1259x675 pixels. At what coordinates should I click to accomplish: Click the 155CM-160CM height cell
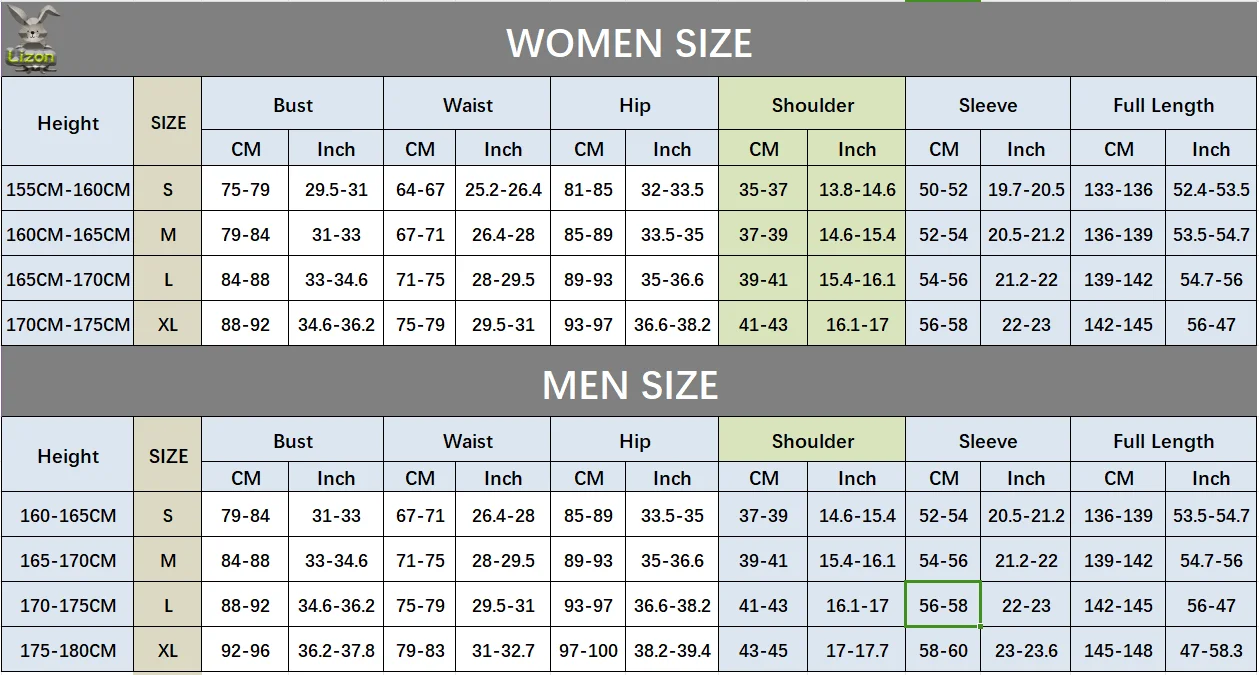(x=68, y=189)
